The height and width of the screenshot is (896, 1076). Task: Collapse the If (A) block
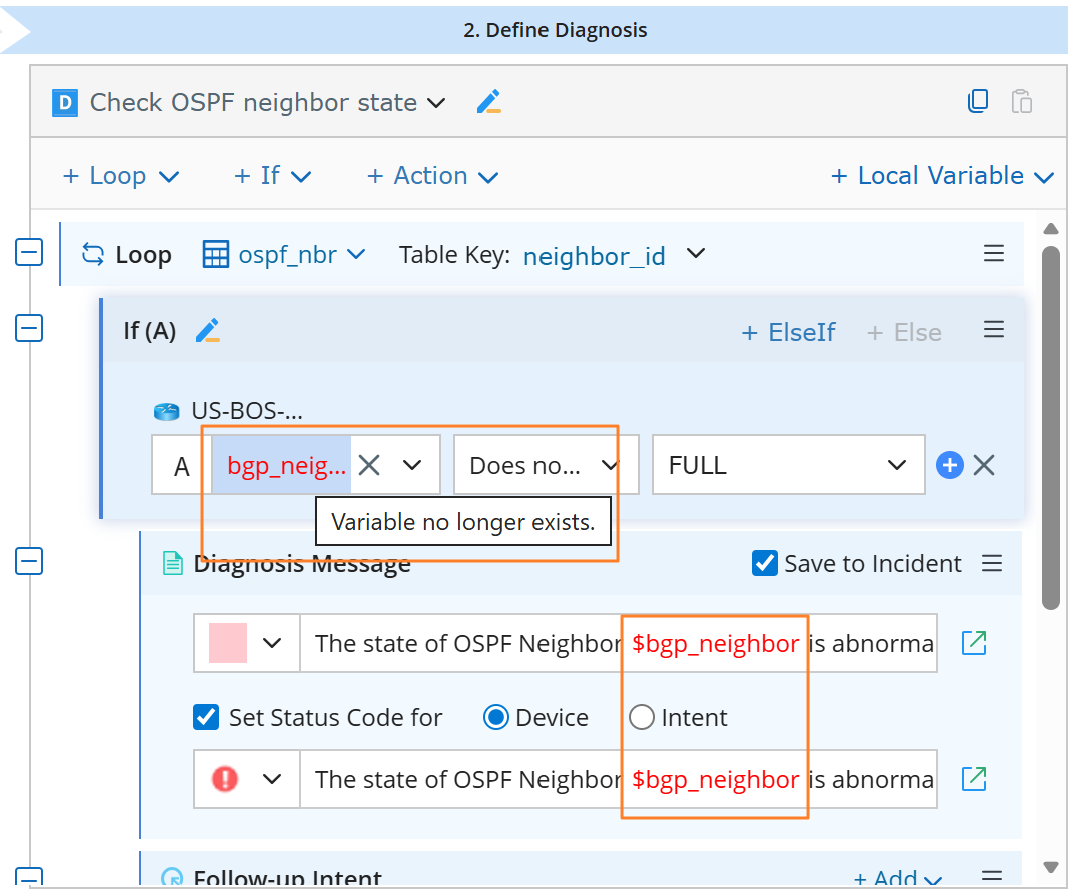pos(29,328)
